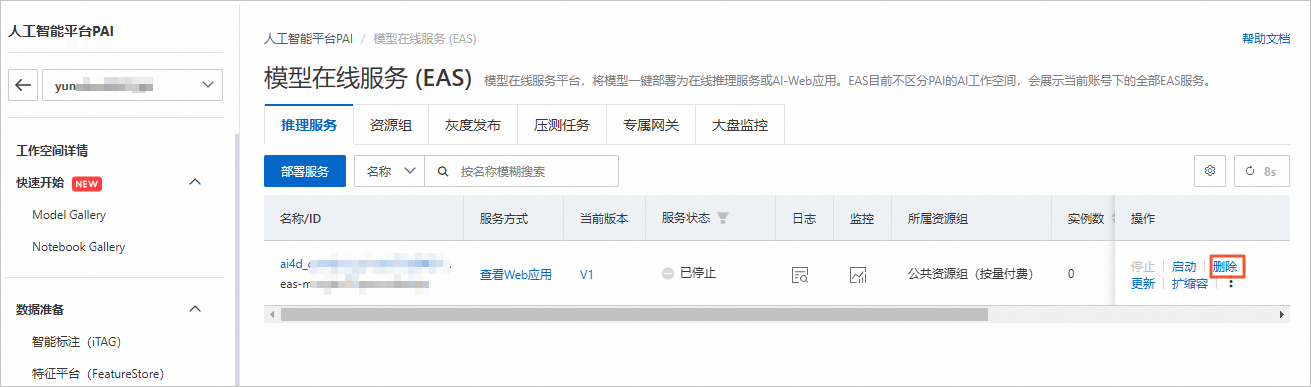
Task: Click the 名称/ID column header
Action: tap(300, 218)
